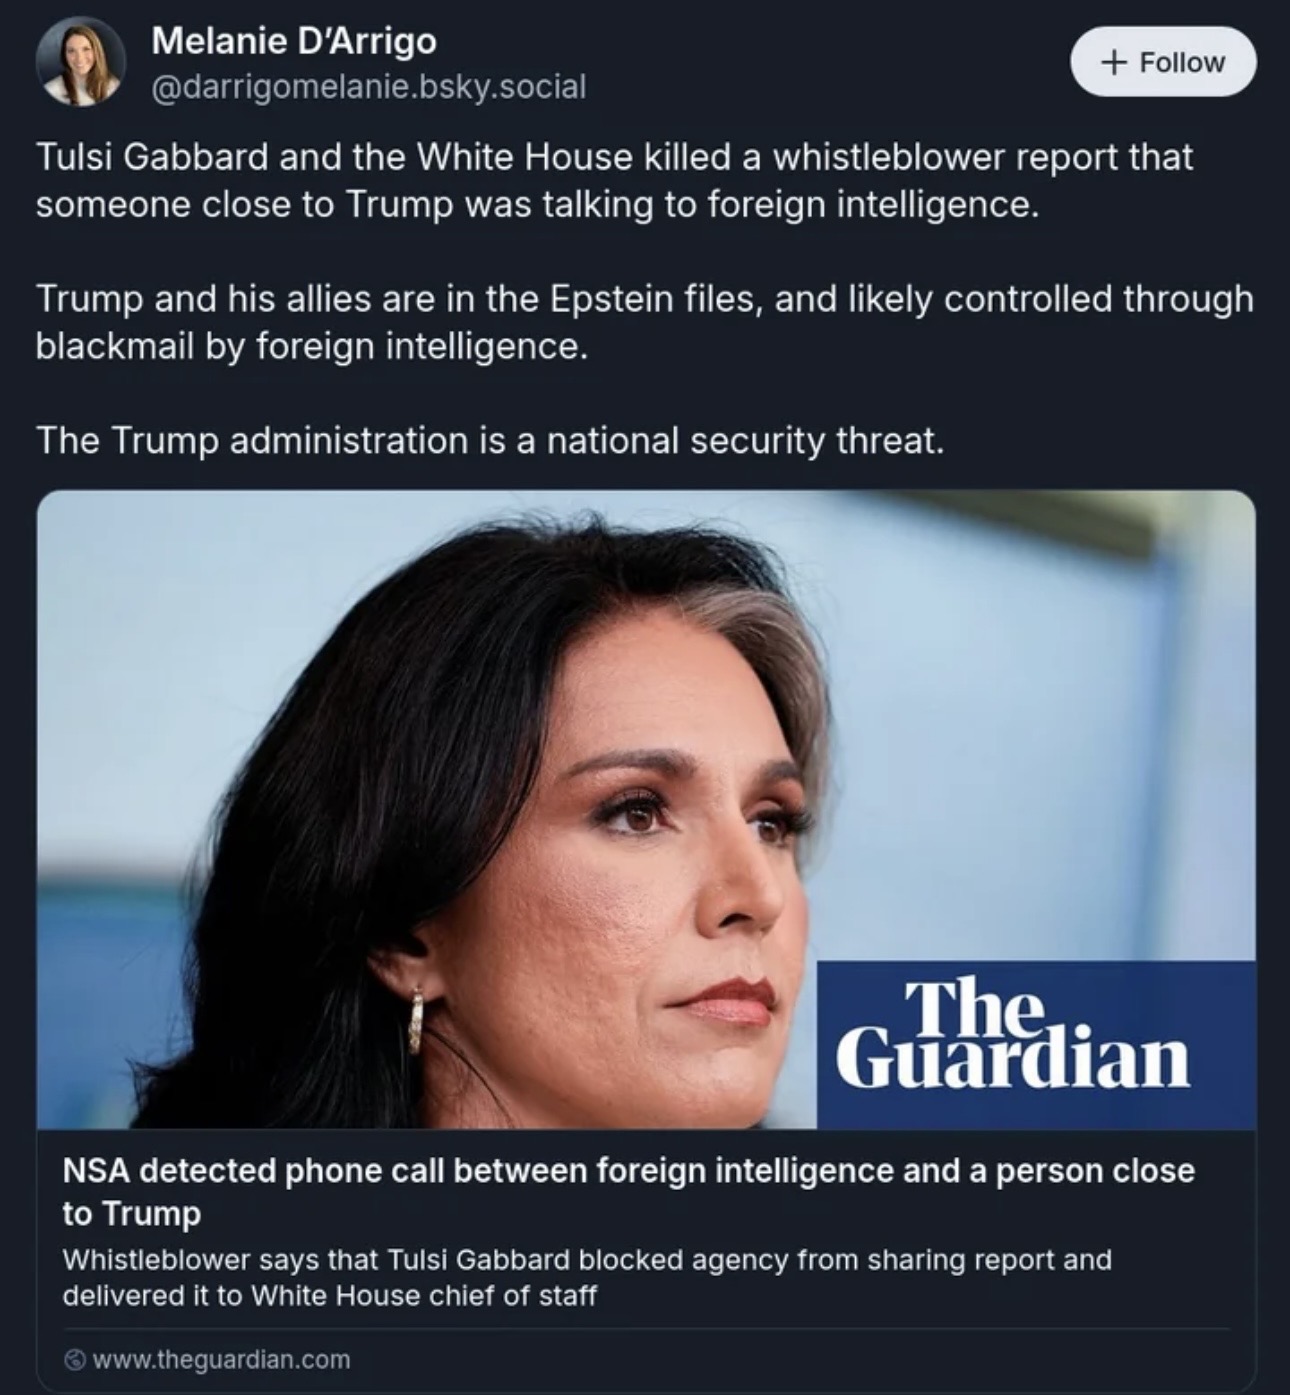Click the line 'The Trump administration is a national security threat'
1290x1395 pixels.
(x=490, y=440)
